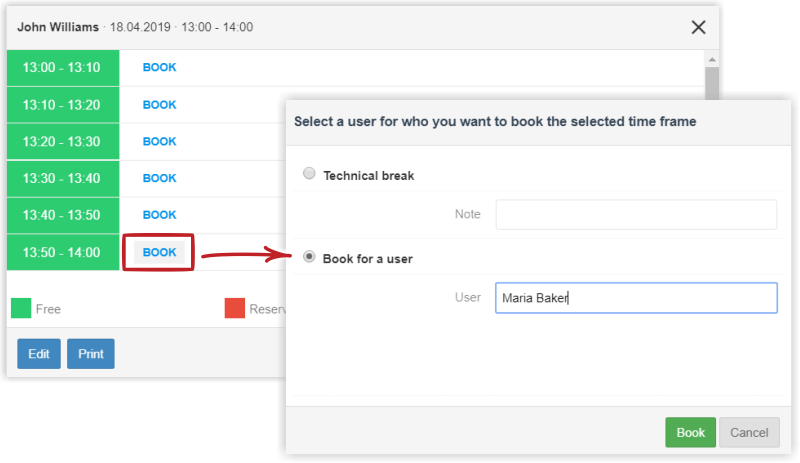Close the John Williams booking dialog
This screenshot has width=800, height=463.
(x=698, y=27)
